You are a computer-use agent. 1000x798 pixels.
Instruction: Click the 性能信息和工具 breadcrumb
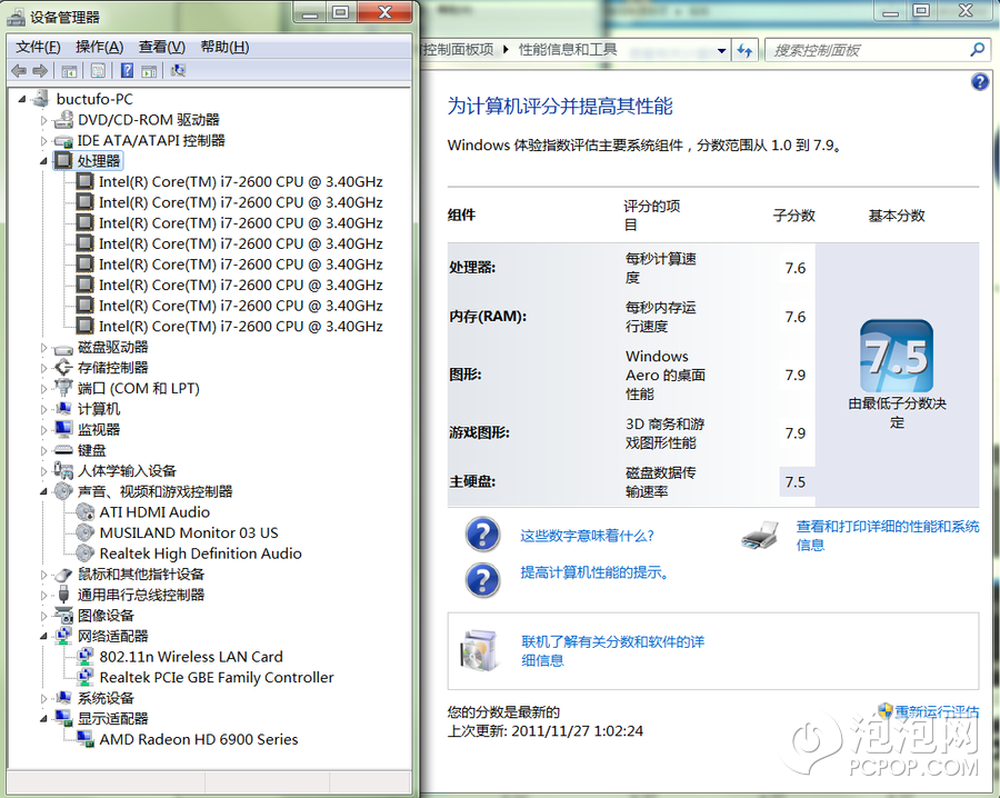[x=568, y=50]
